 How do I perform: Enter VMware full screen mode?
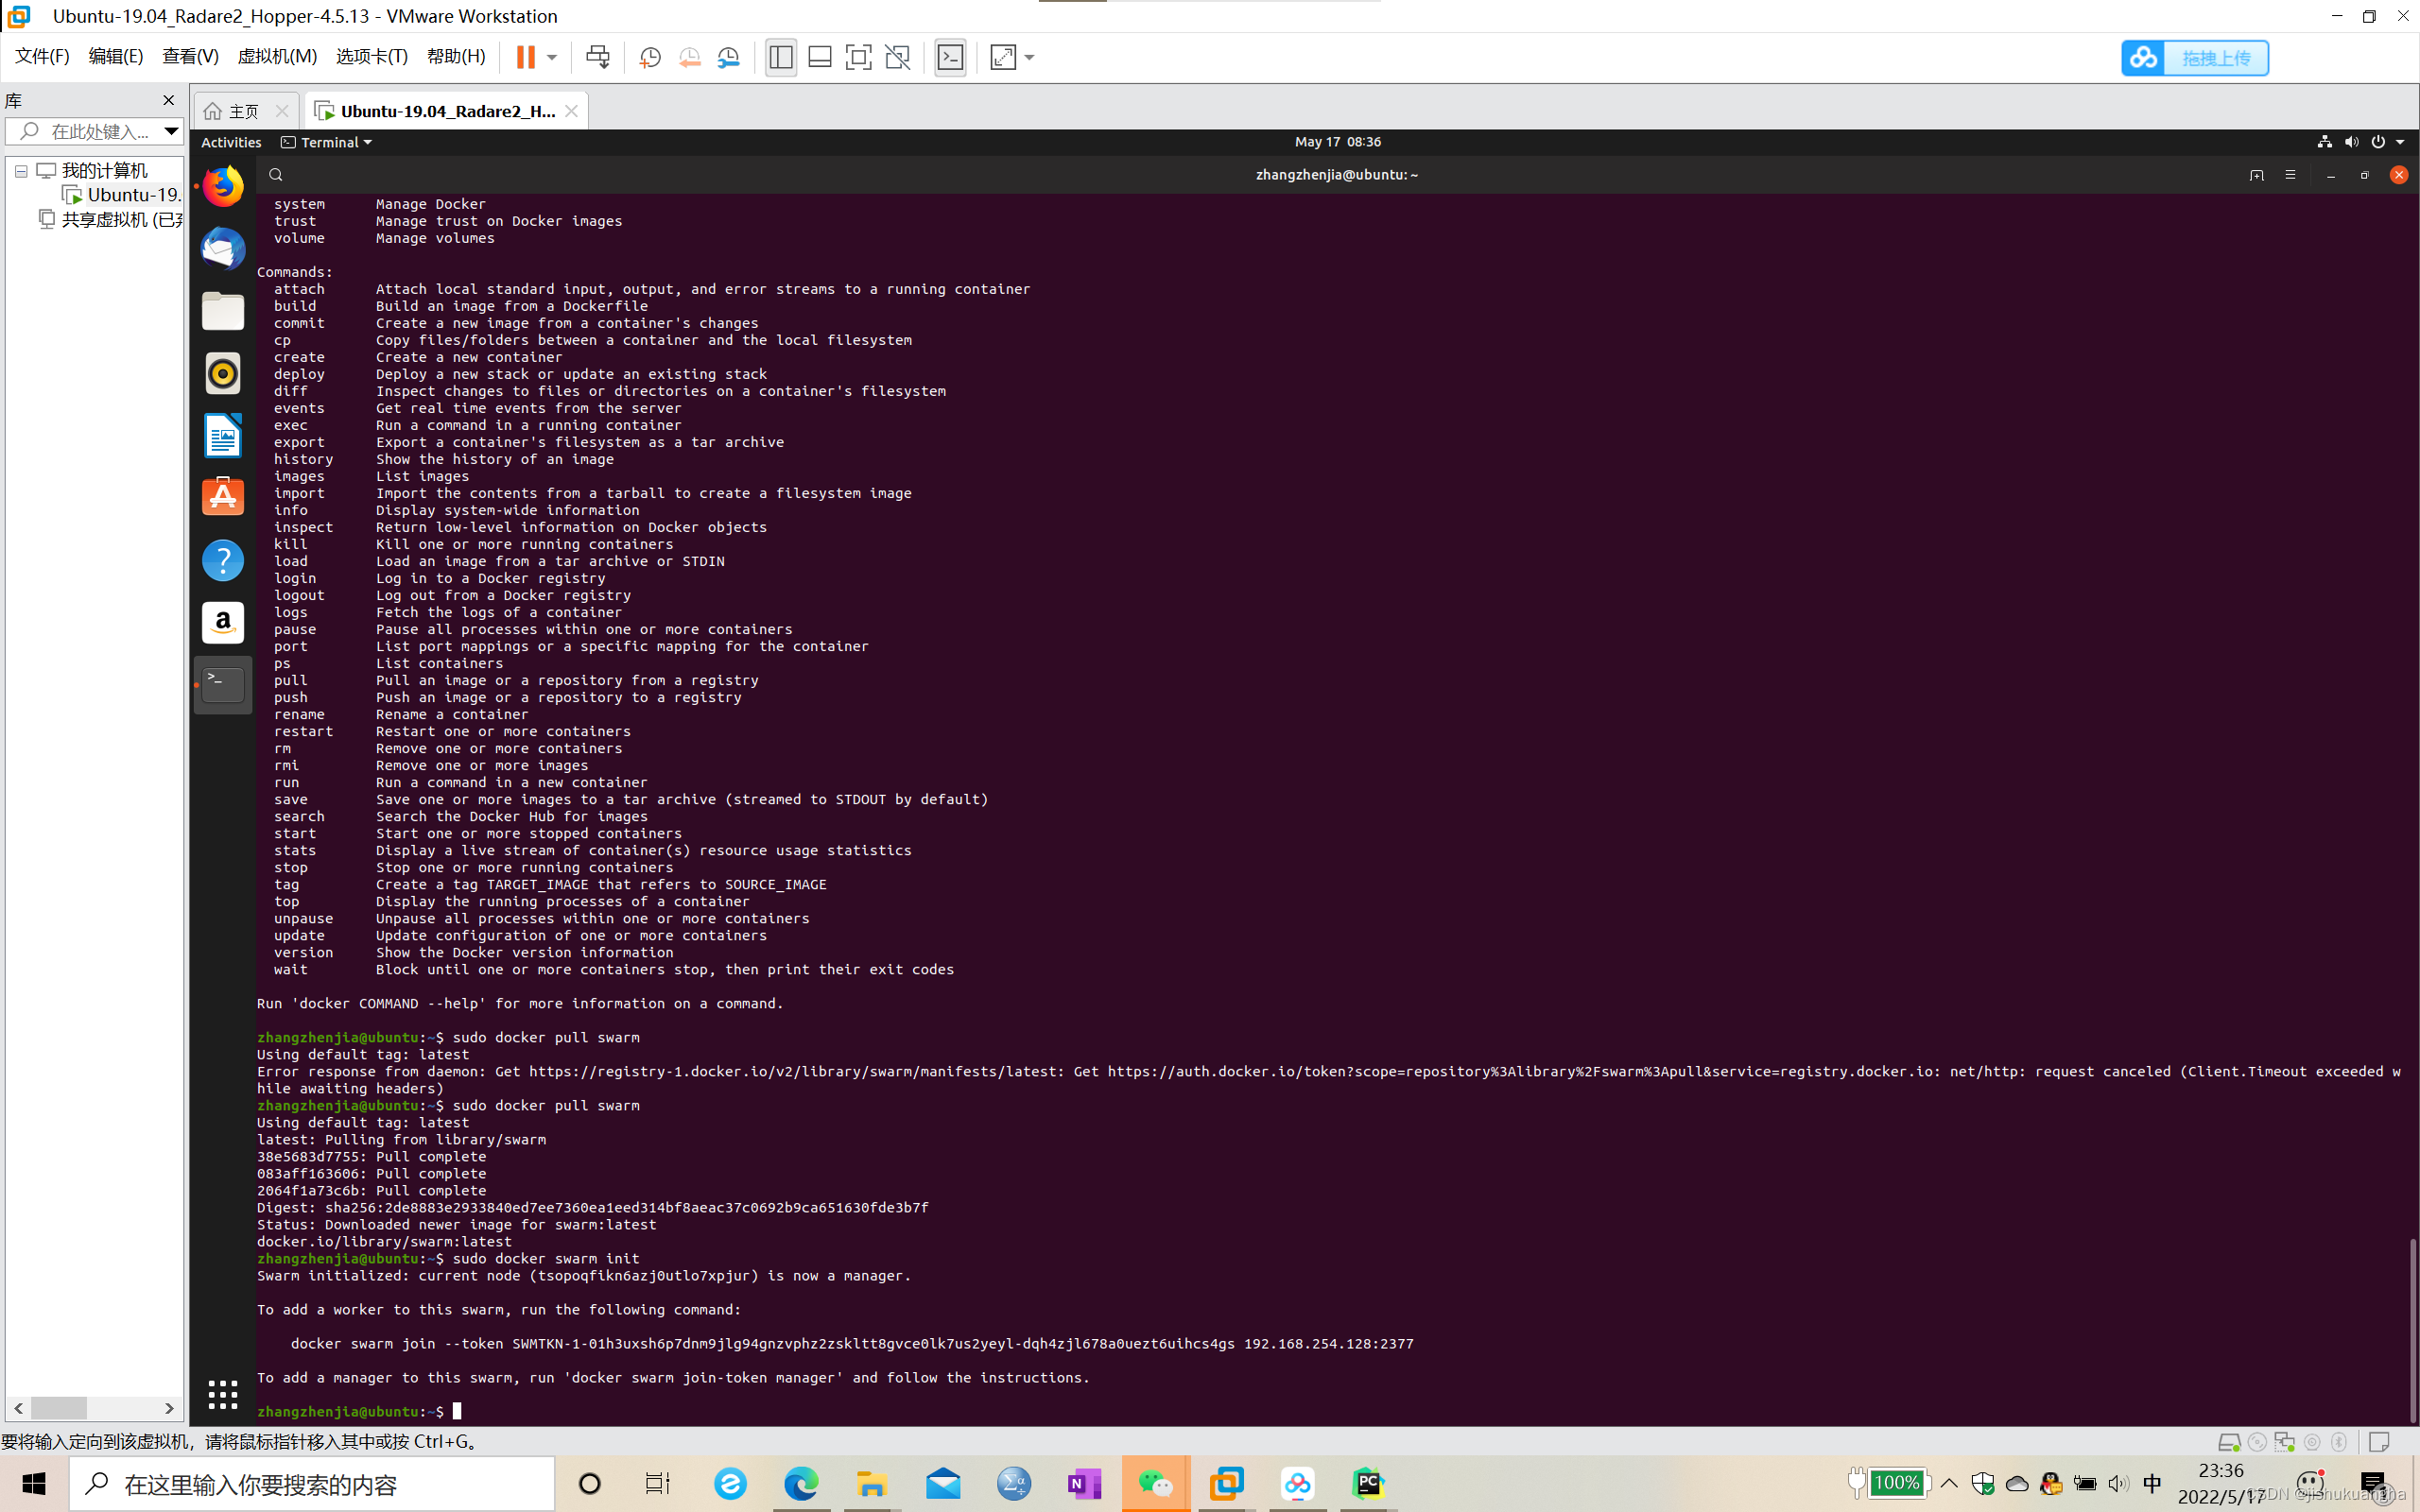tap(858, 57)
